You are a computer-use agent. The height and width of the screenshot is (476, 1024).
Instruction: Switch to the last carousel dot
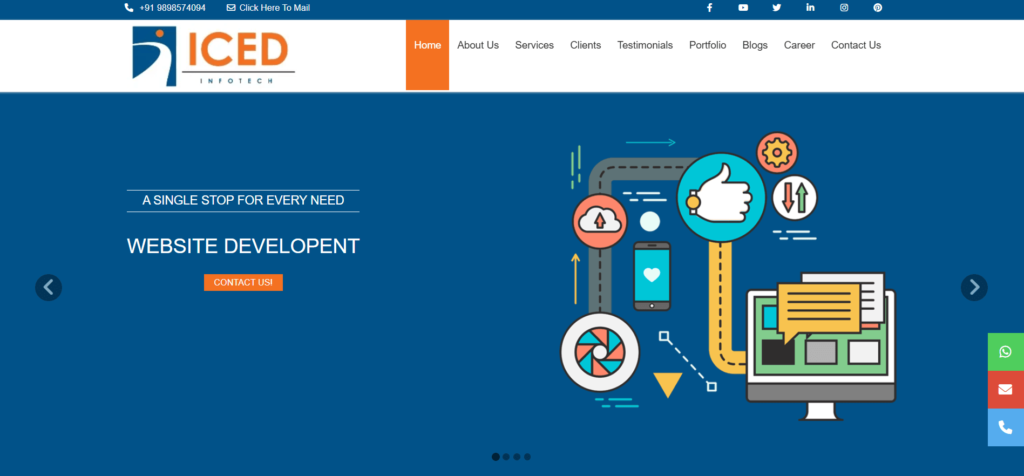tap(528, 457)
